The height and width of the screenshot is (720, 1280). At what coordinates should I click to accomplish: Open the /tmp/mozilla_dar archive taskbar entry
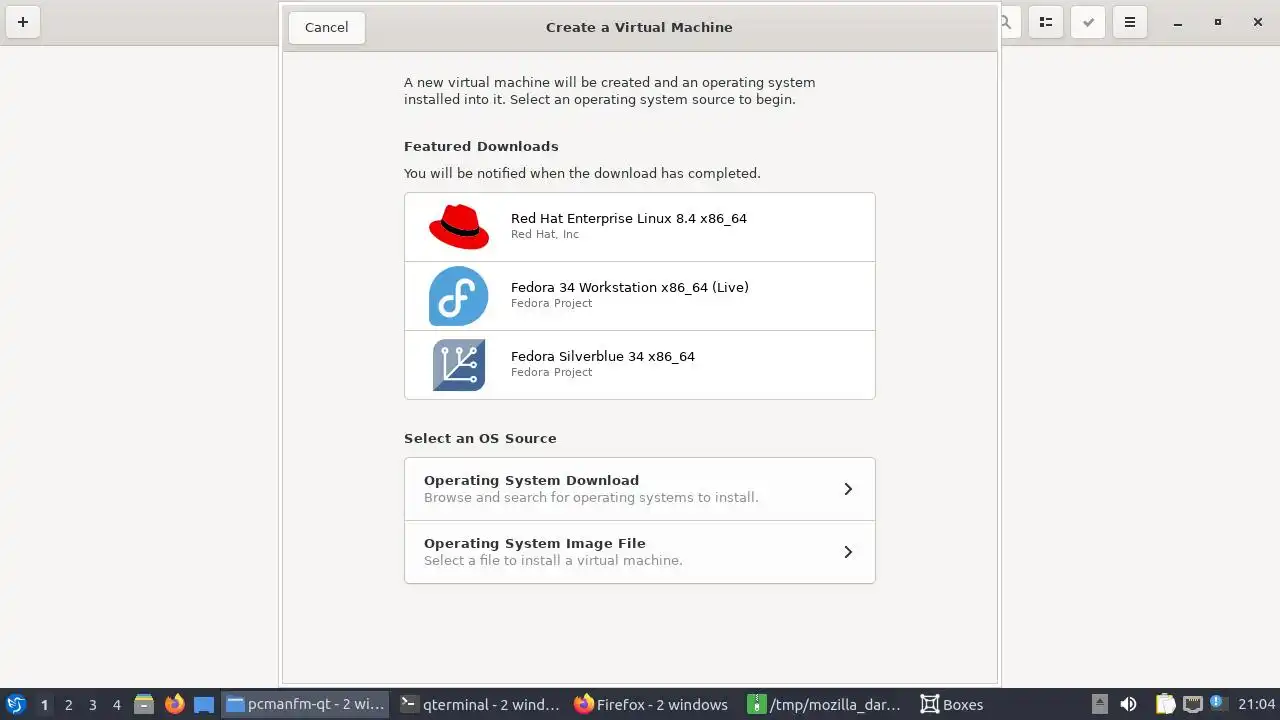pos(825,704)
